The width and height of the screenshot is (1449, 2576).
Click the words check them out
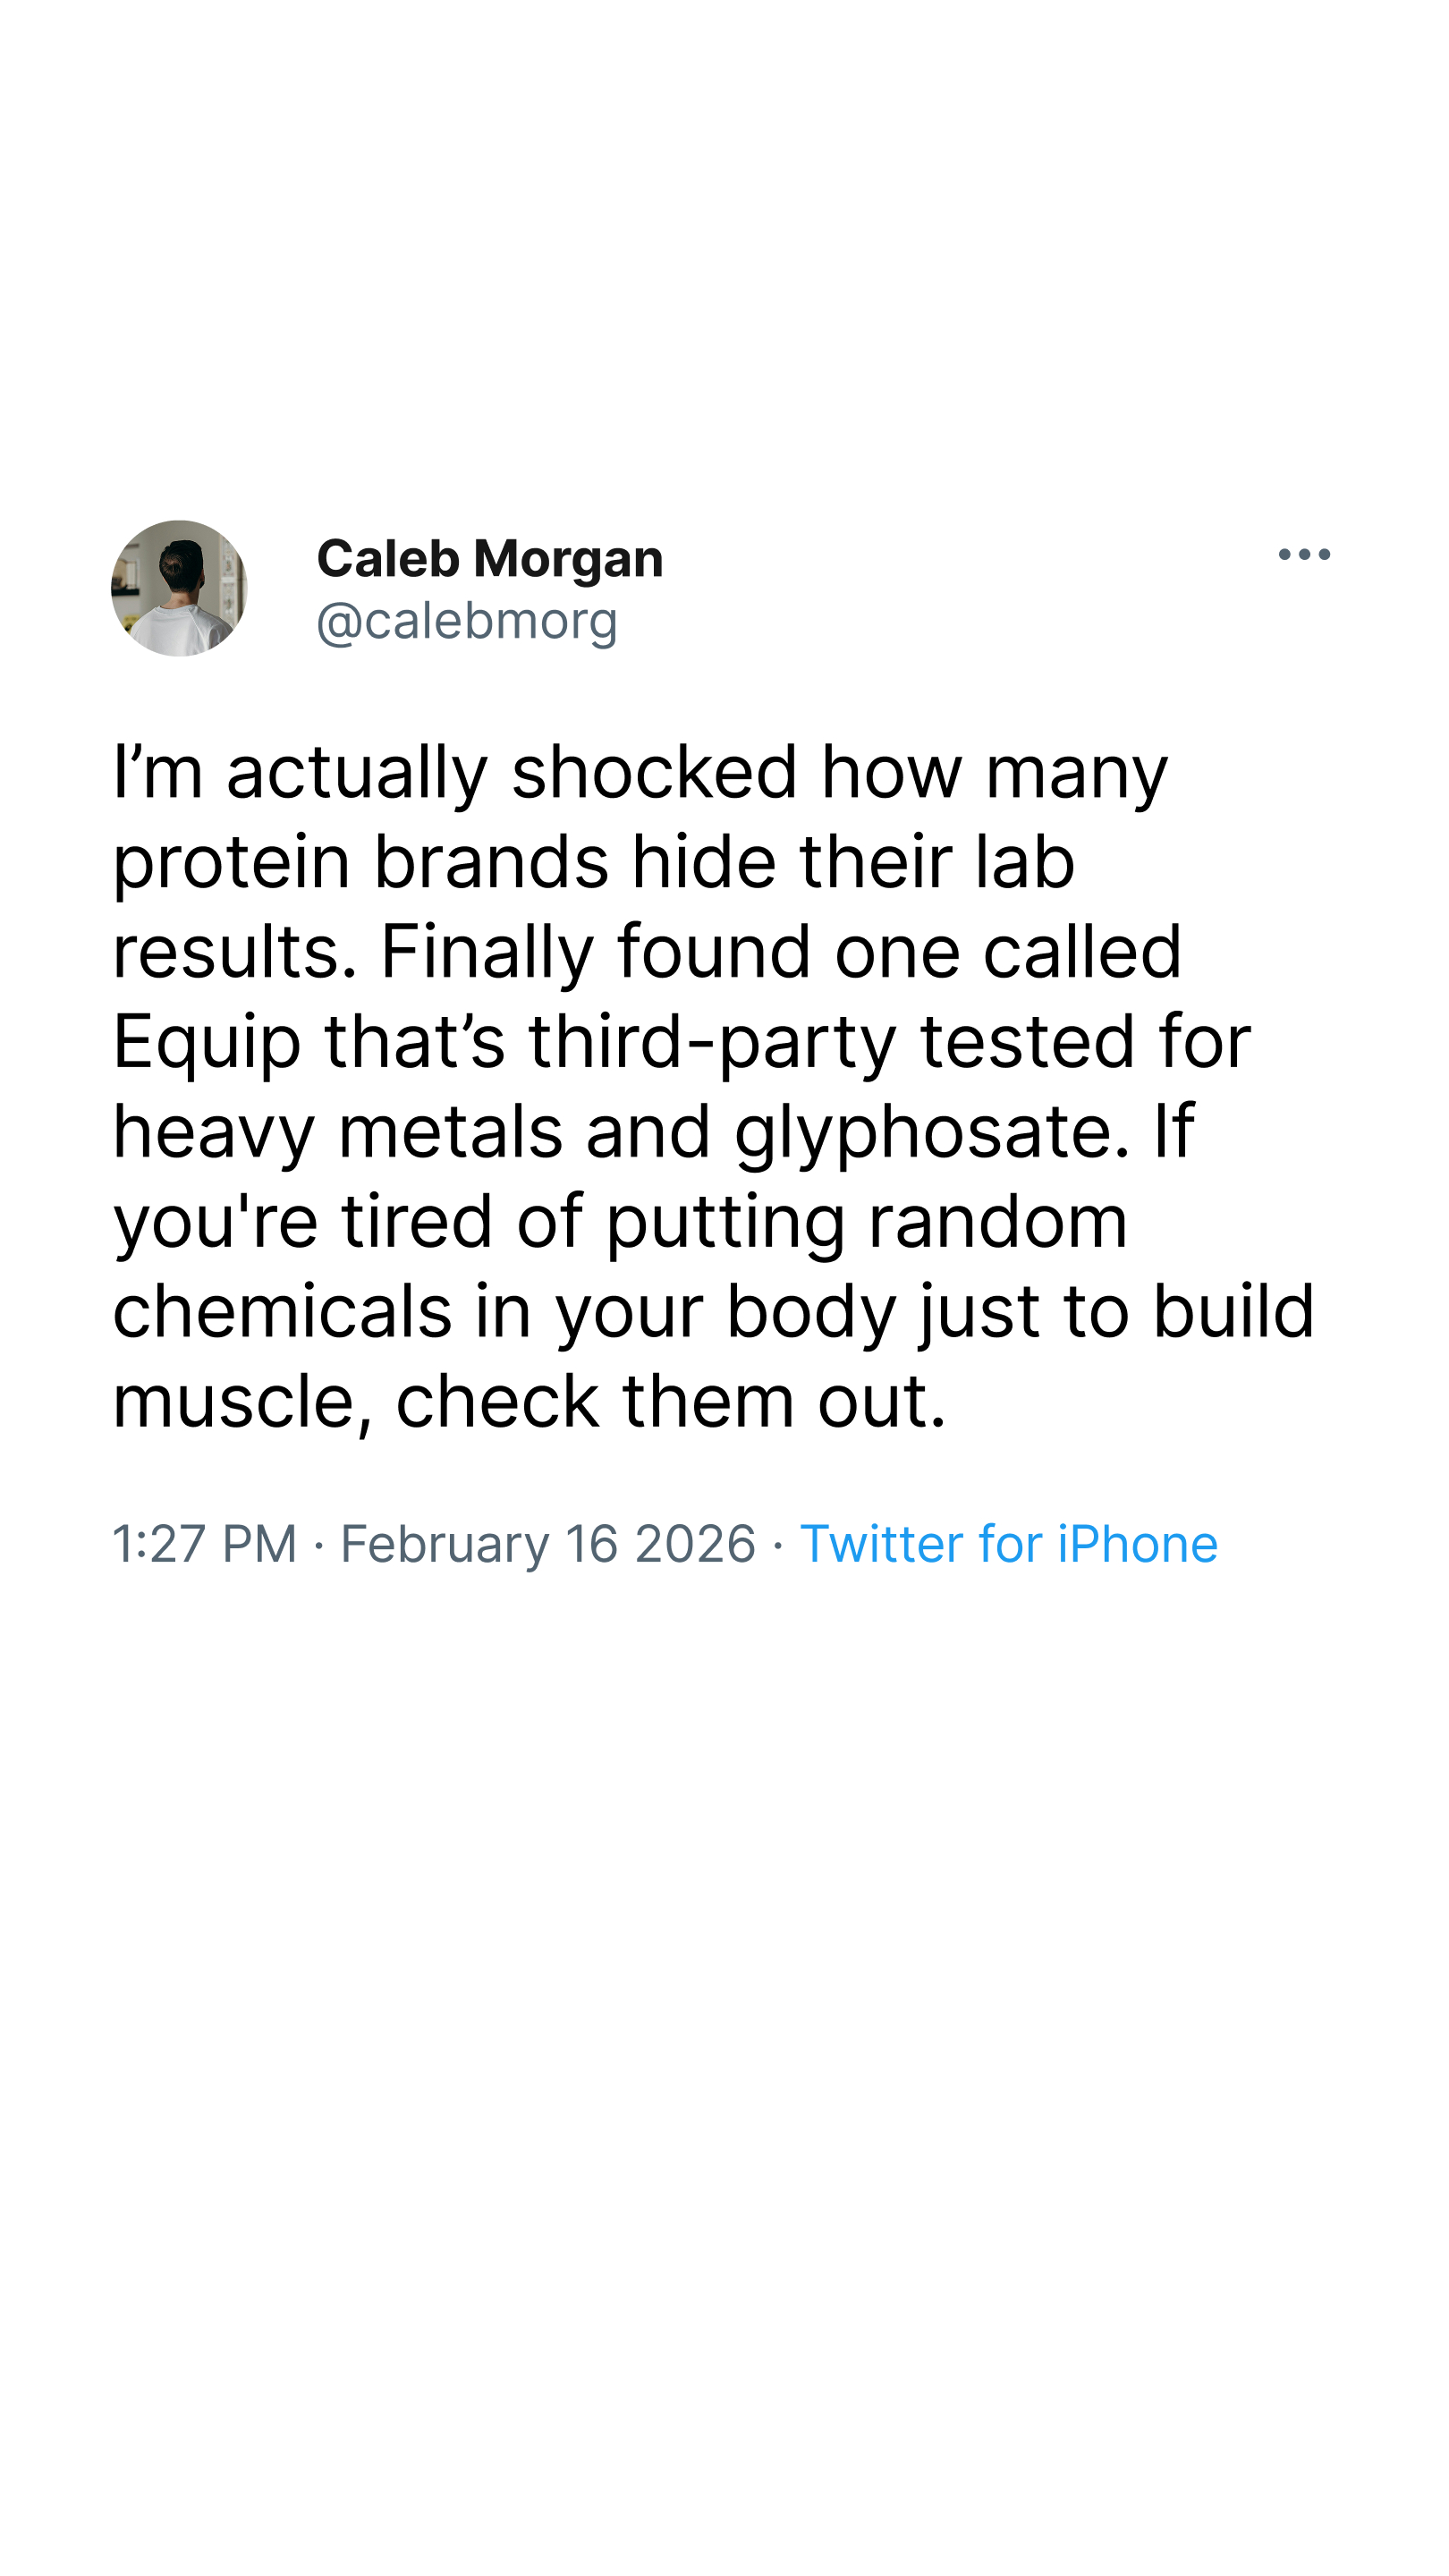coord(671,1402)
